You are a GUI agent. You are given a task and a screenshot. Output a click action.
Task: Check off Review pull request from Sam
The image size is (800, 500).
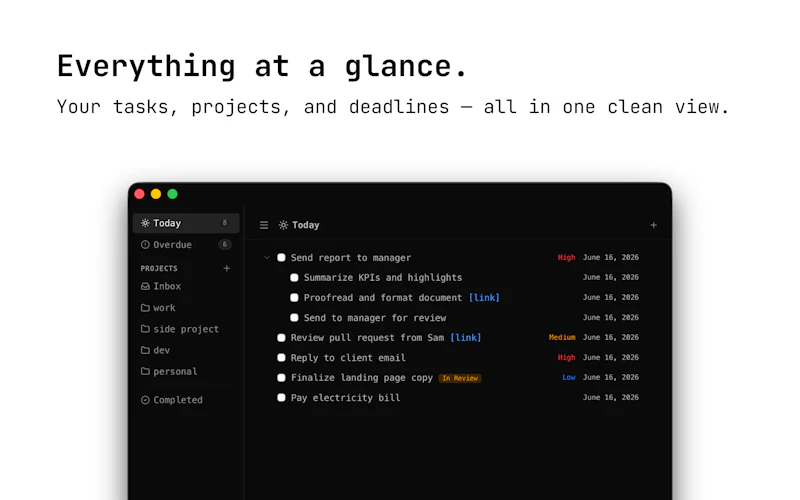tap(281, 337)
